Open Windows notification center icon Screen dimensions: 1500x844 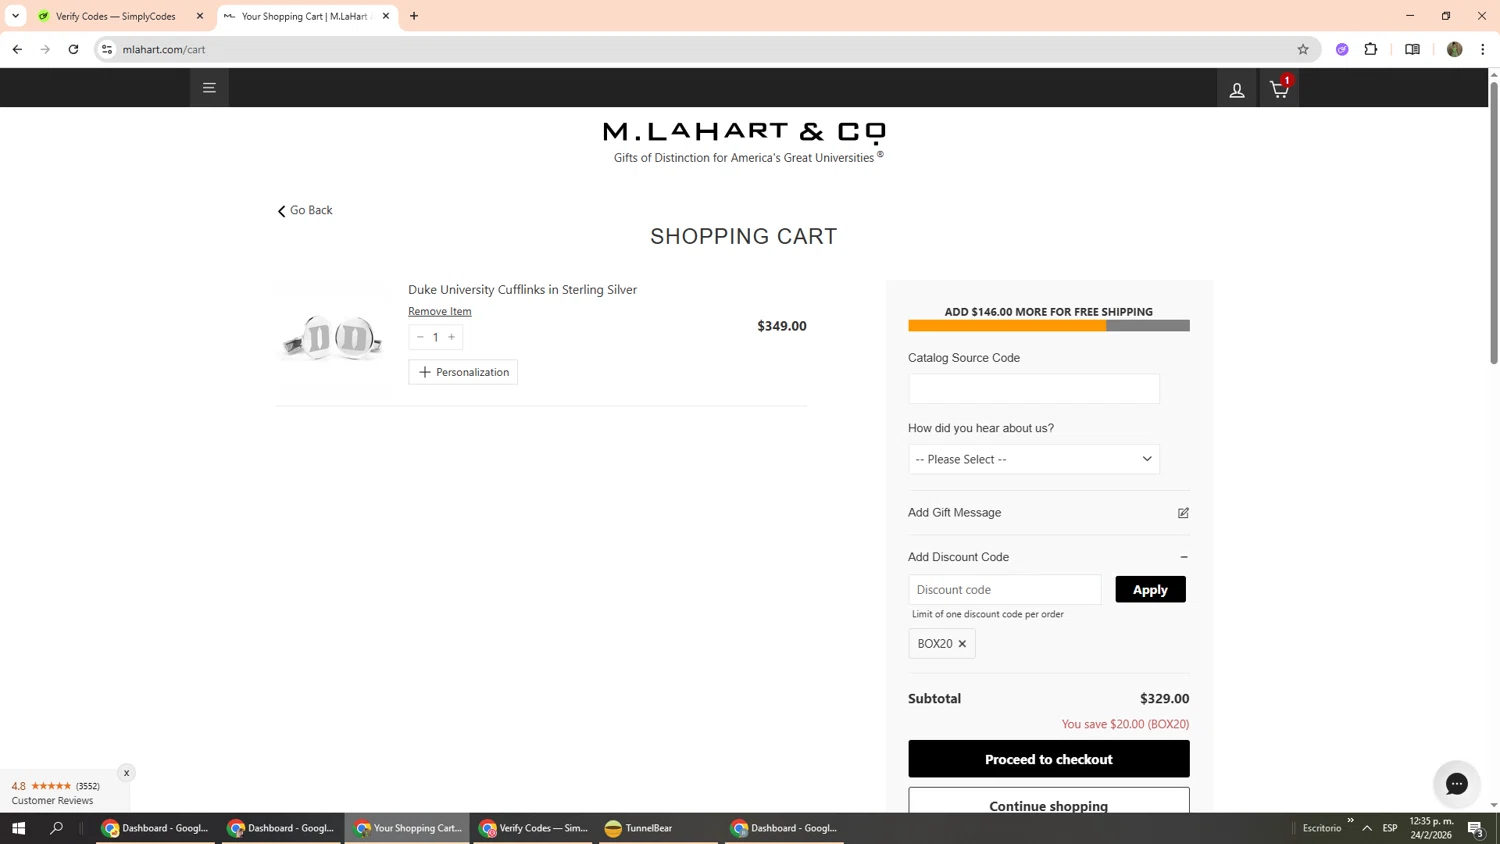point(1475,828)
